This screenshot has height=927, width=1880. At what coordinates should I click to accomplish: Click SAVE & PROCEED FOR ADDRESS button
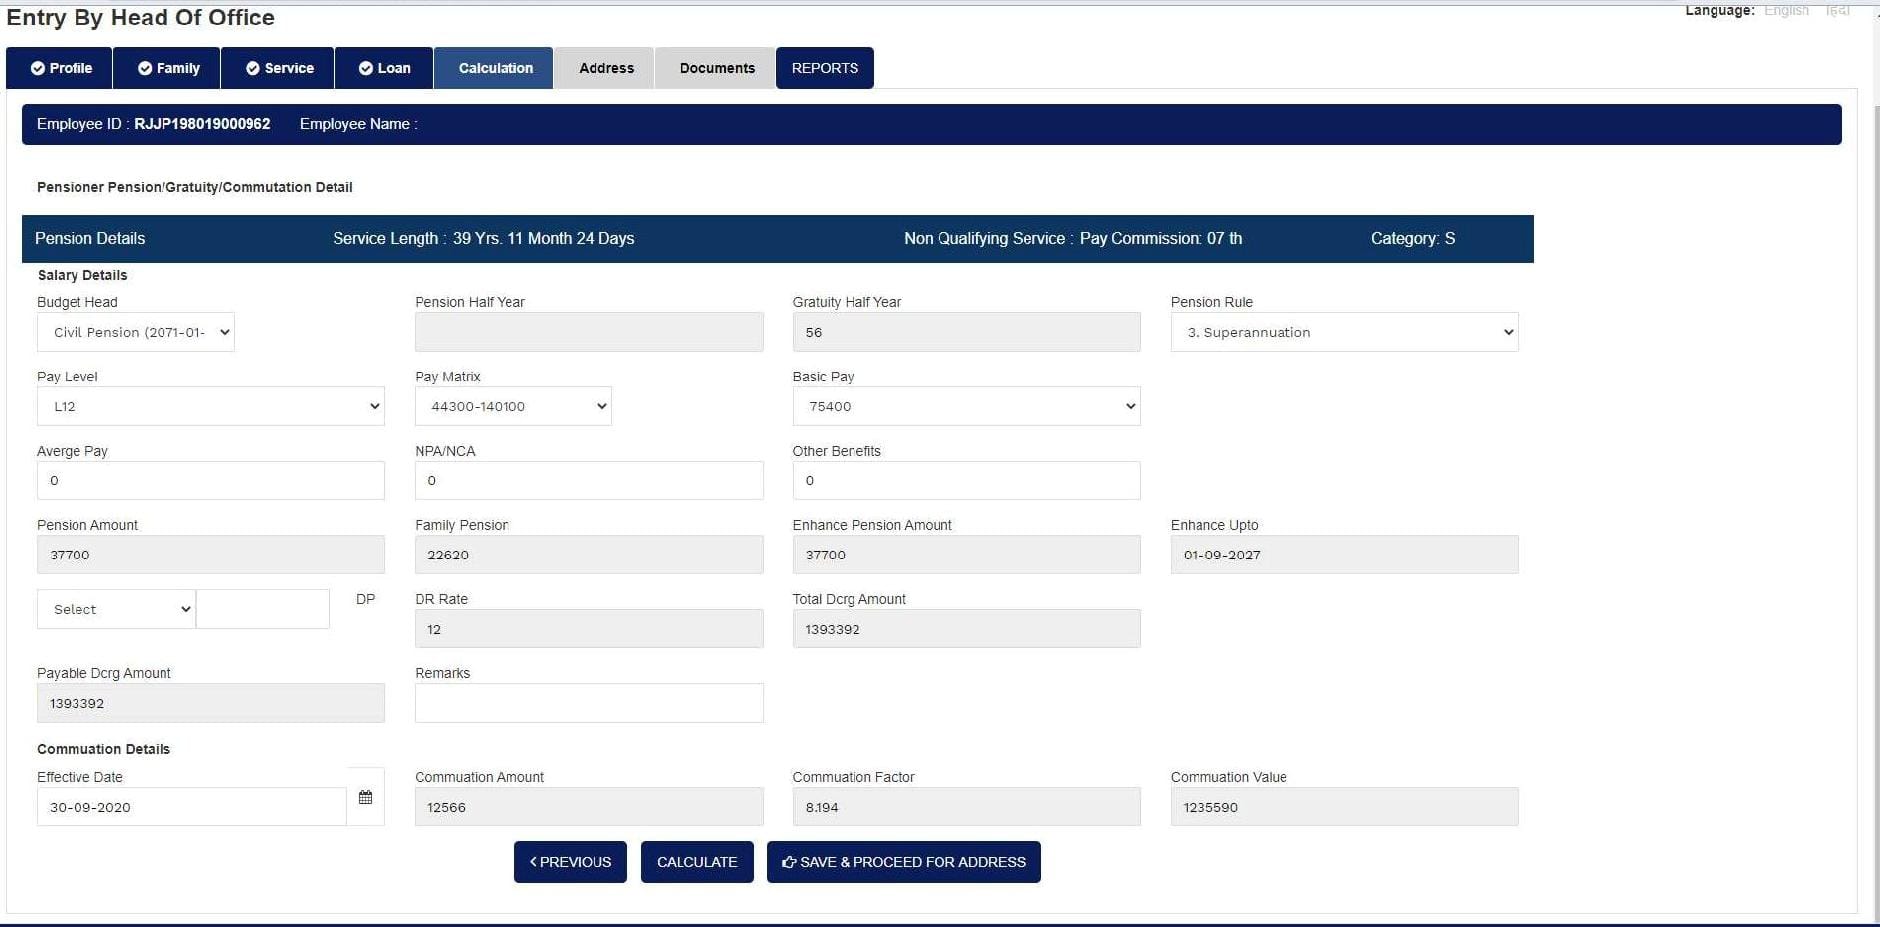(904, 862)
